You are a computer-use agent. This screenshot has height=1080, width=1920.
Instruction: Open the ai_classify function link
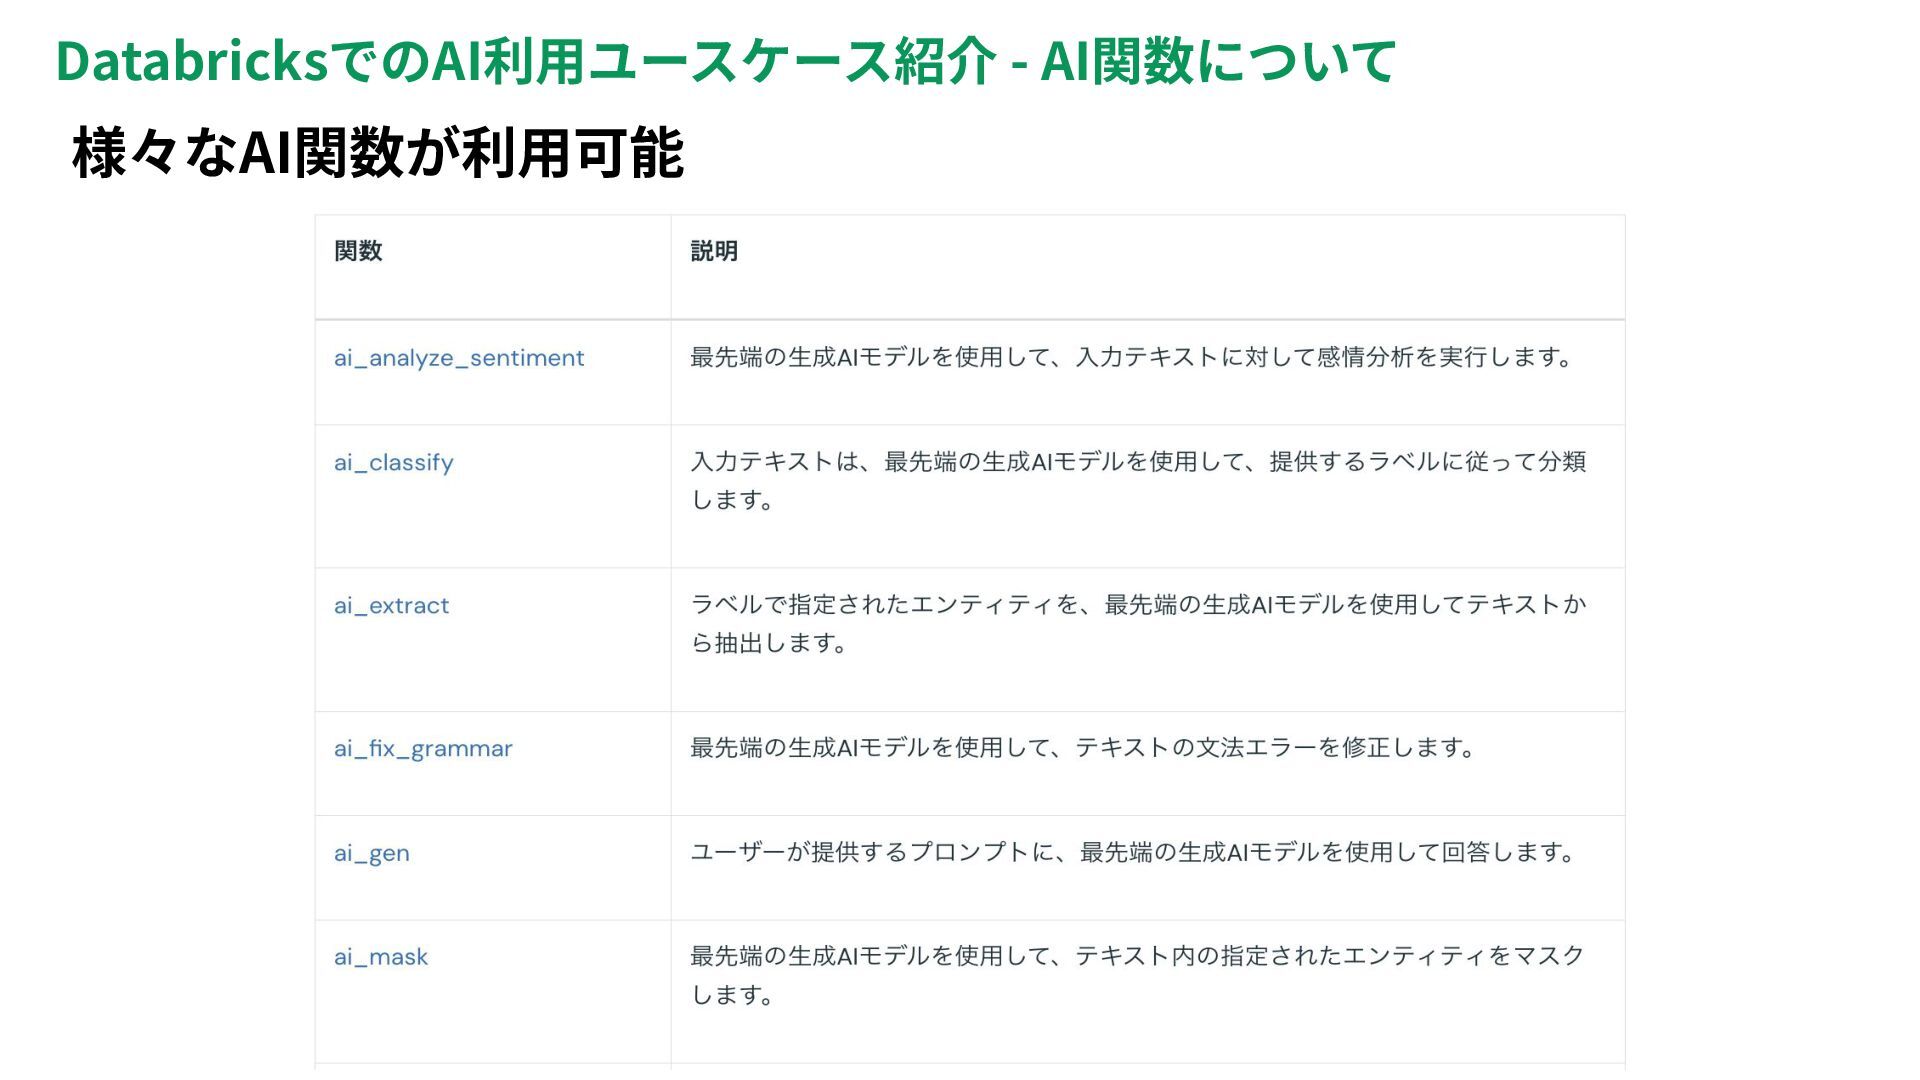[x=394, y=463]
